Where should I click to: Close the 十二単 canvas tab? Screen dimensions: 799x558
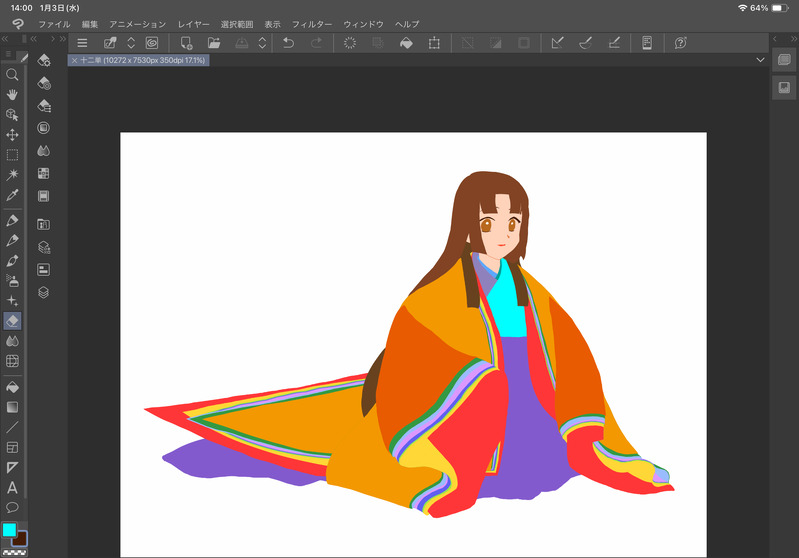74,60
